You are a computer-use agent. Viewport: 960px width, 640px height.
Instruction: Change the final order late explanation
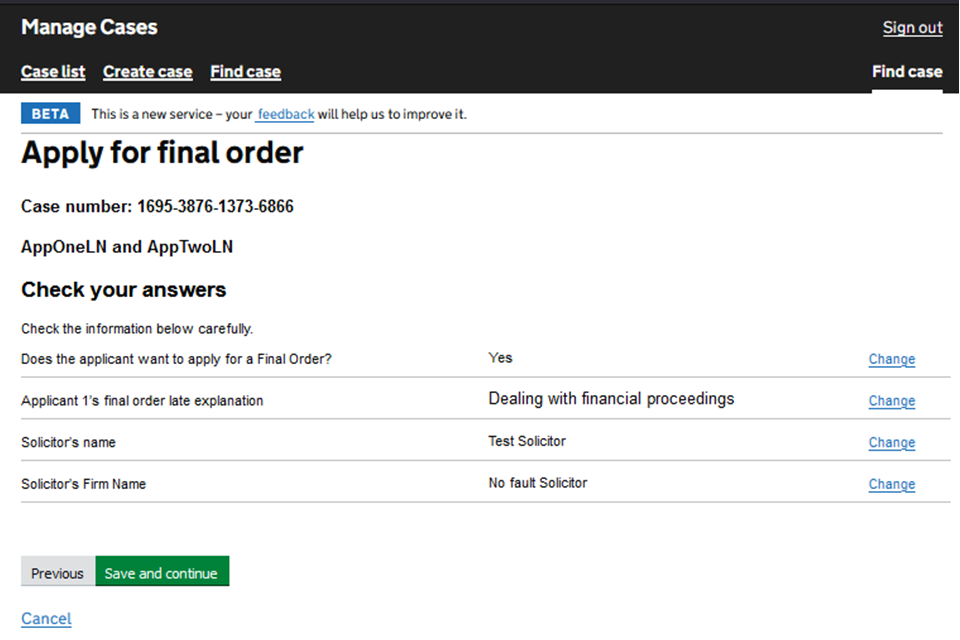(891, 401)
